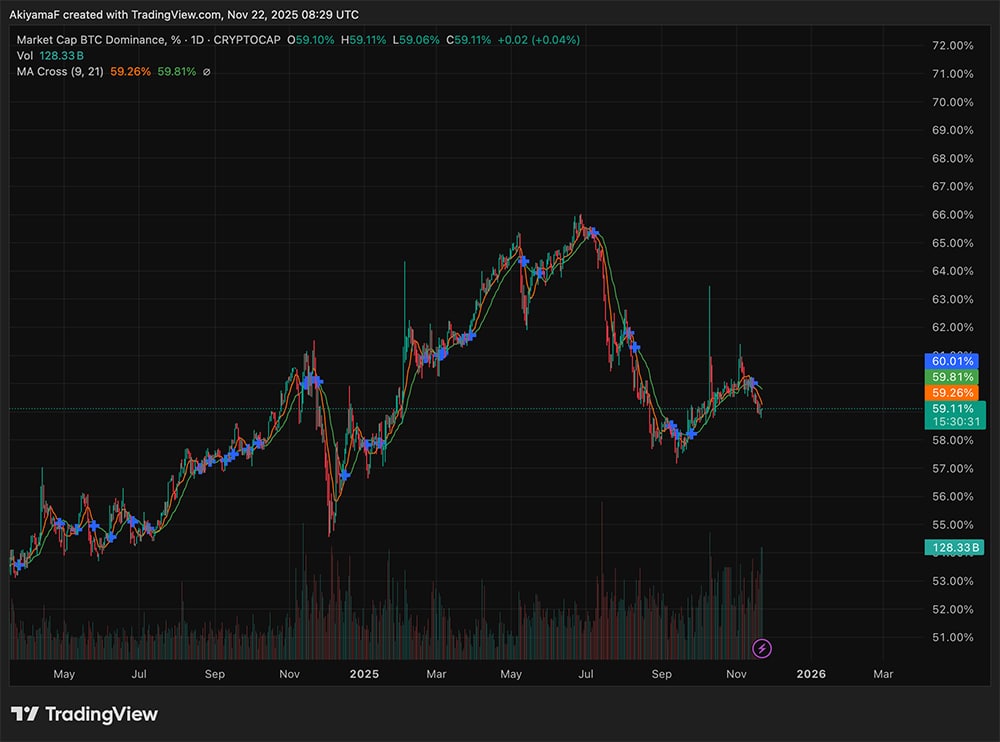Click the O59.10% open value in the legend

point(309,41)
